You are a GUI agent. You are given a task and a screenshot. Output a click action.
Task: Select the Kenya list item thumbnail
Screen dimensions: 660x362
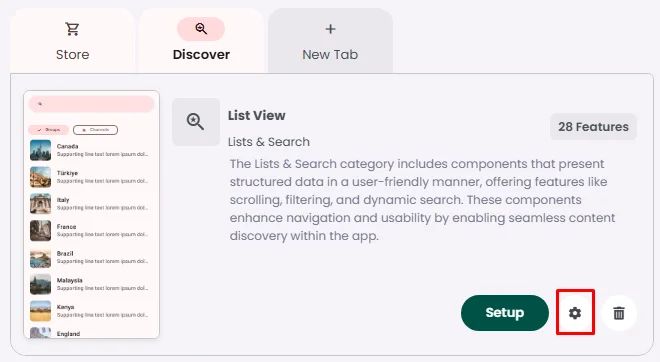[40, 311]
